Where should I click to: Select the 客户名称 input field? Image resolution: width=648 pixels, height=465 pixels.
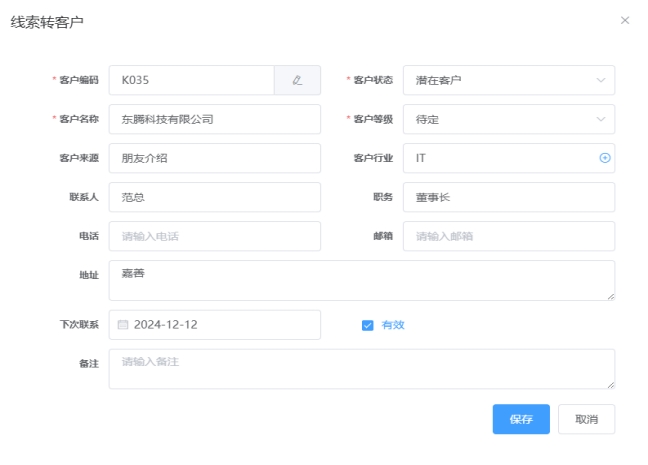tap(214, 119)
